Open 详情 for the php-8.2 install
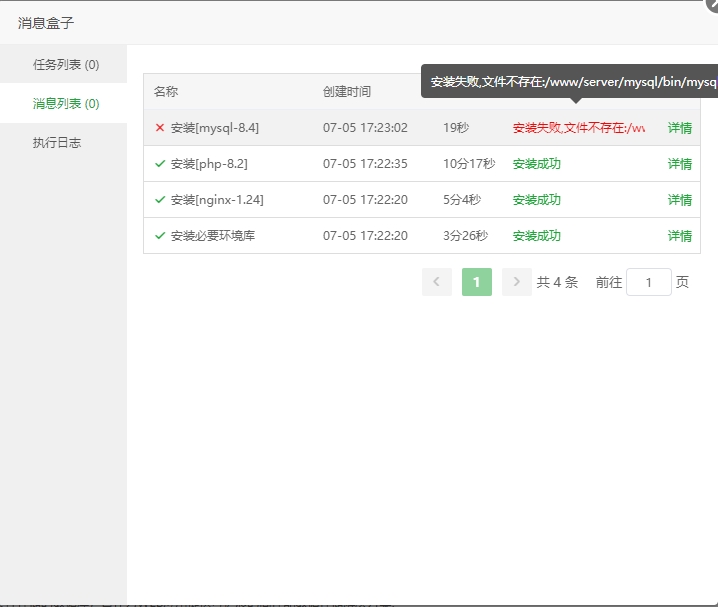This screenshot has width=718, height=607. pyautogui.click(x=680, y=164)
